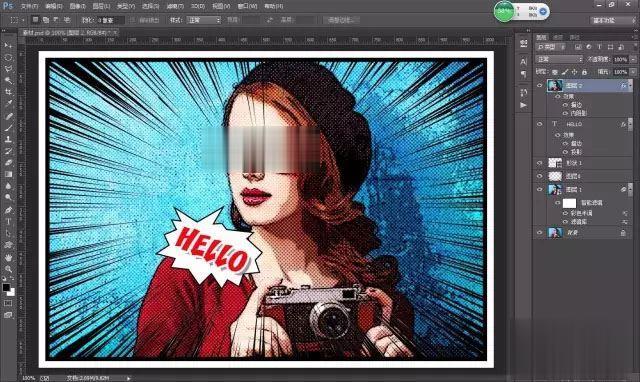Select the Move tool
The image size is (640, 382).
8,45
